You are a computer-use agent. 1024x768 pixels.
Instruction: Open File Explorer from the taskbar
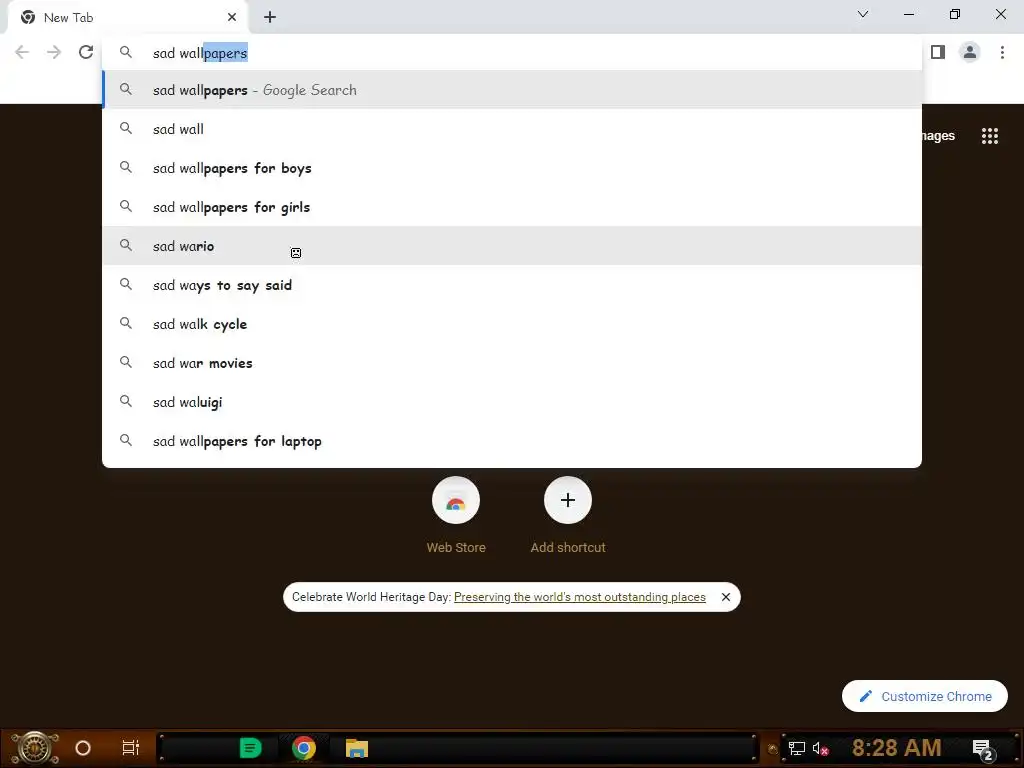coord(357,748)
